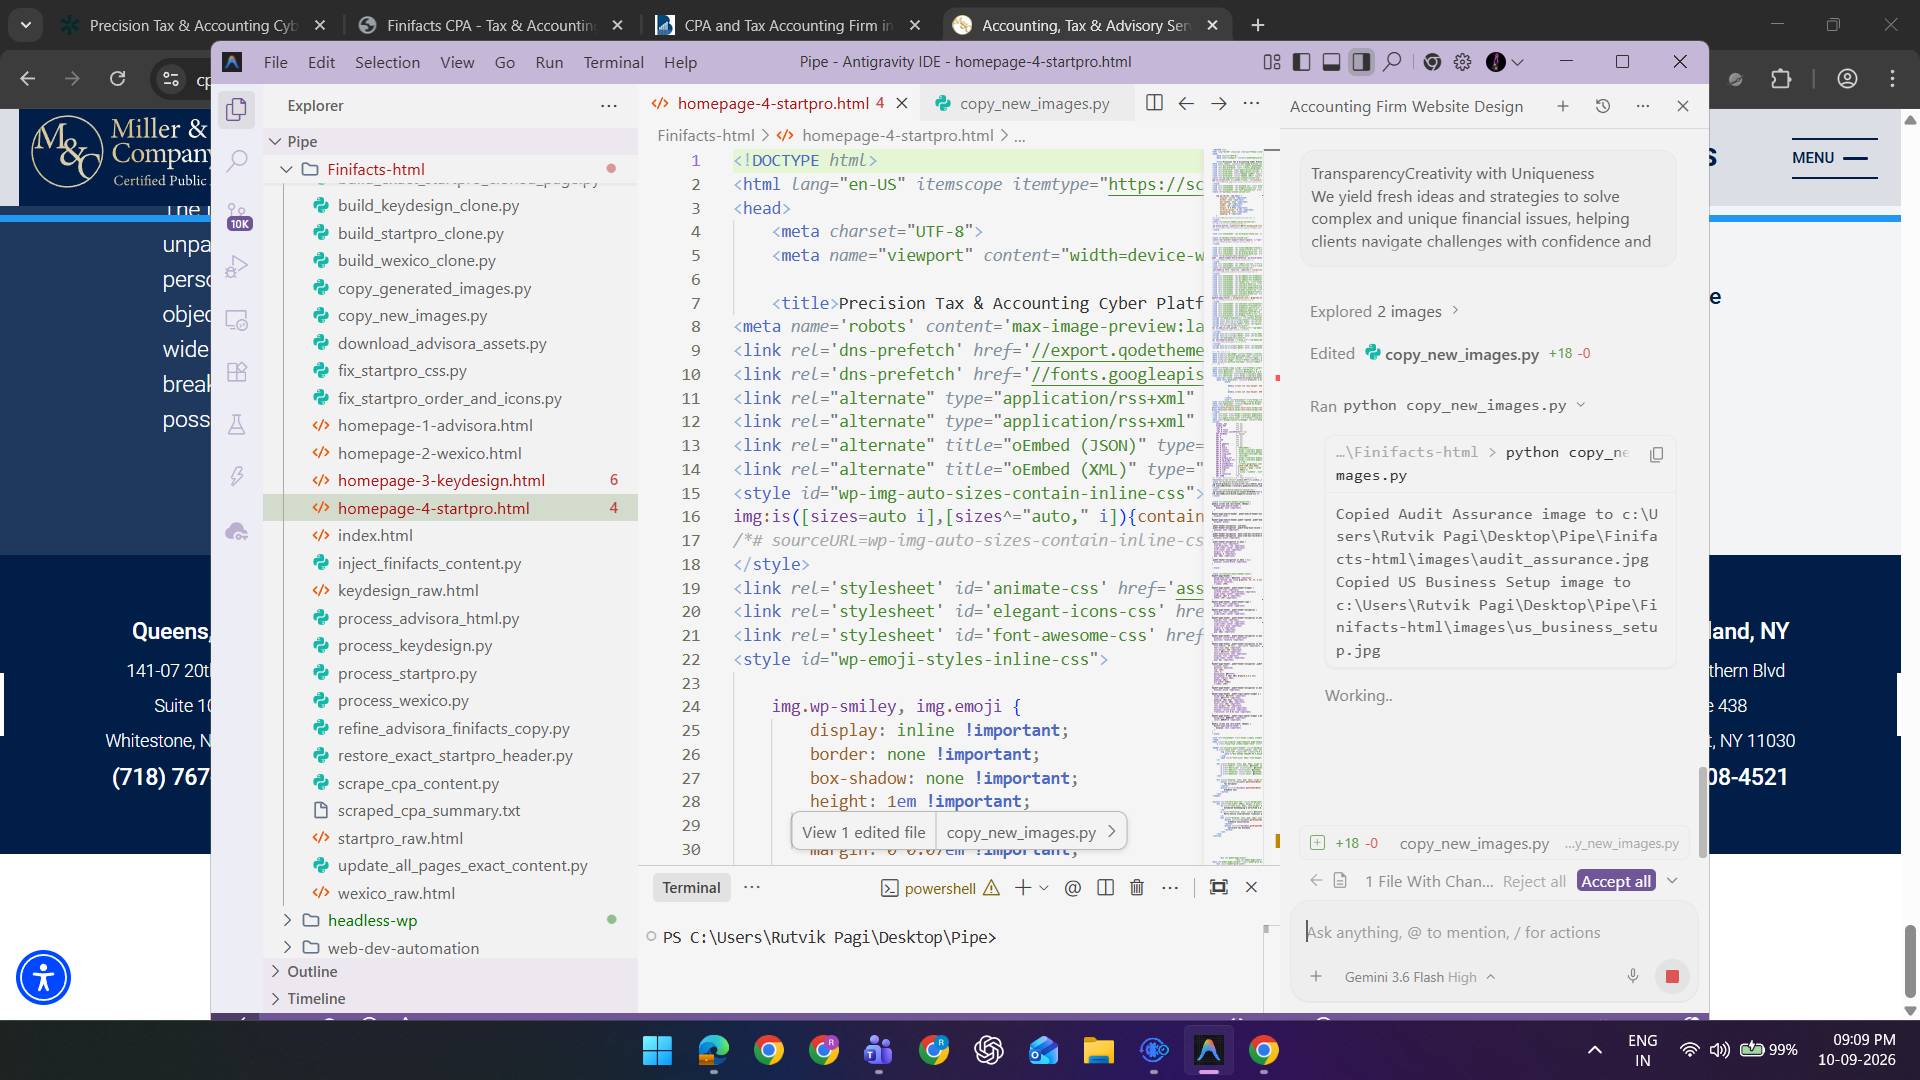Collapse the Finifacts-html folder
Viewport: 1920px width, 1080px height.
[x=375, y=169]
